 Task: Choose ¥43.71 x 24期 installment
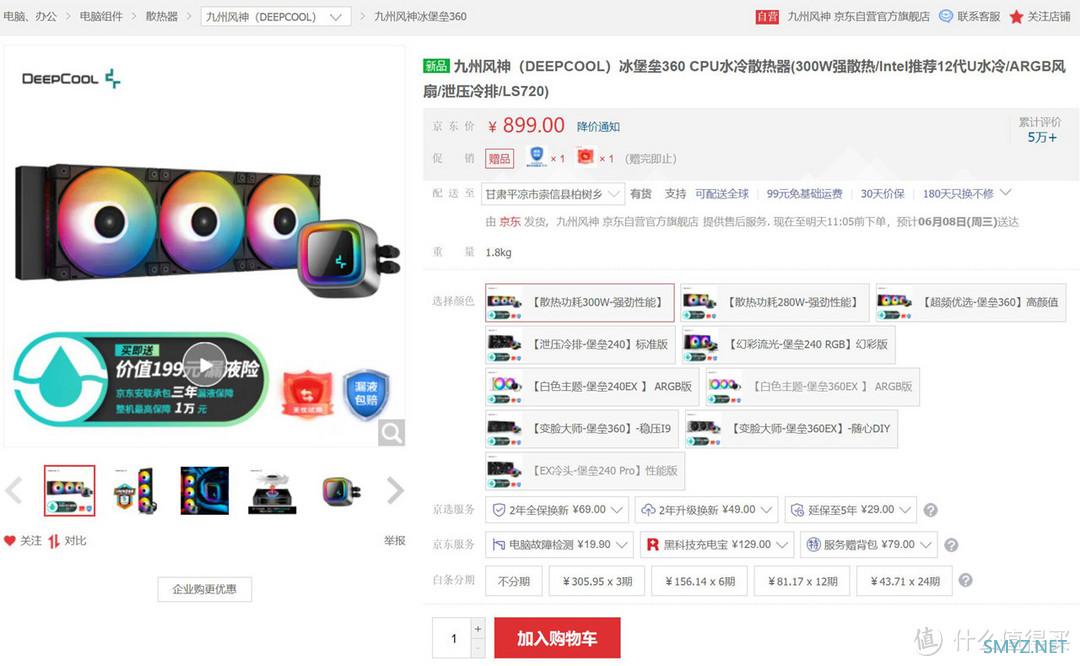(905, 581)
